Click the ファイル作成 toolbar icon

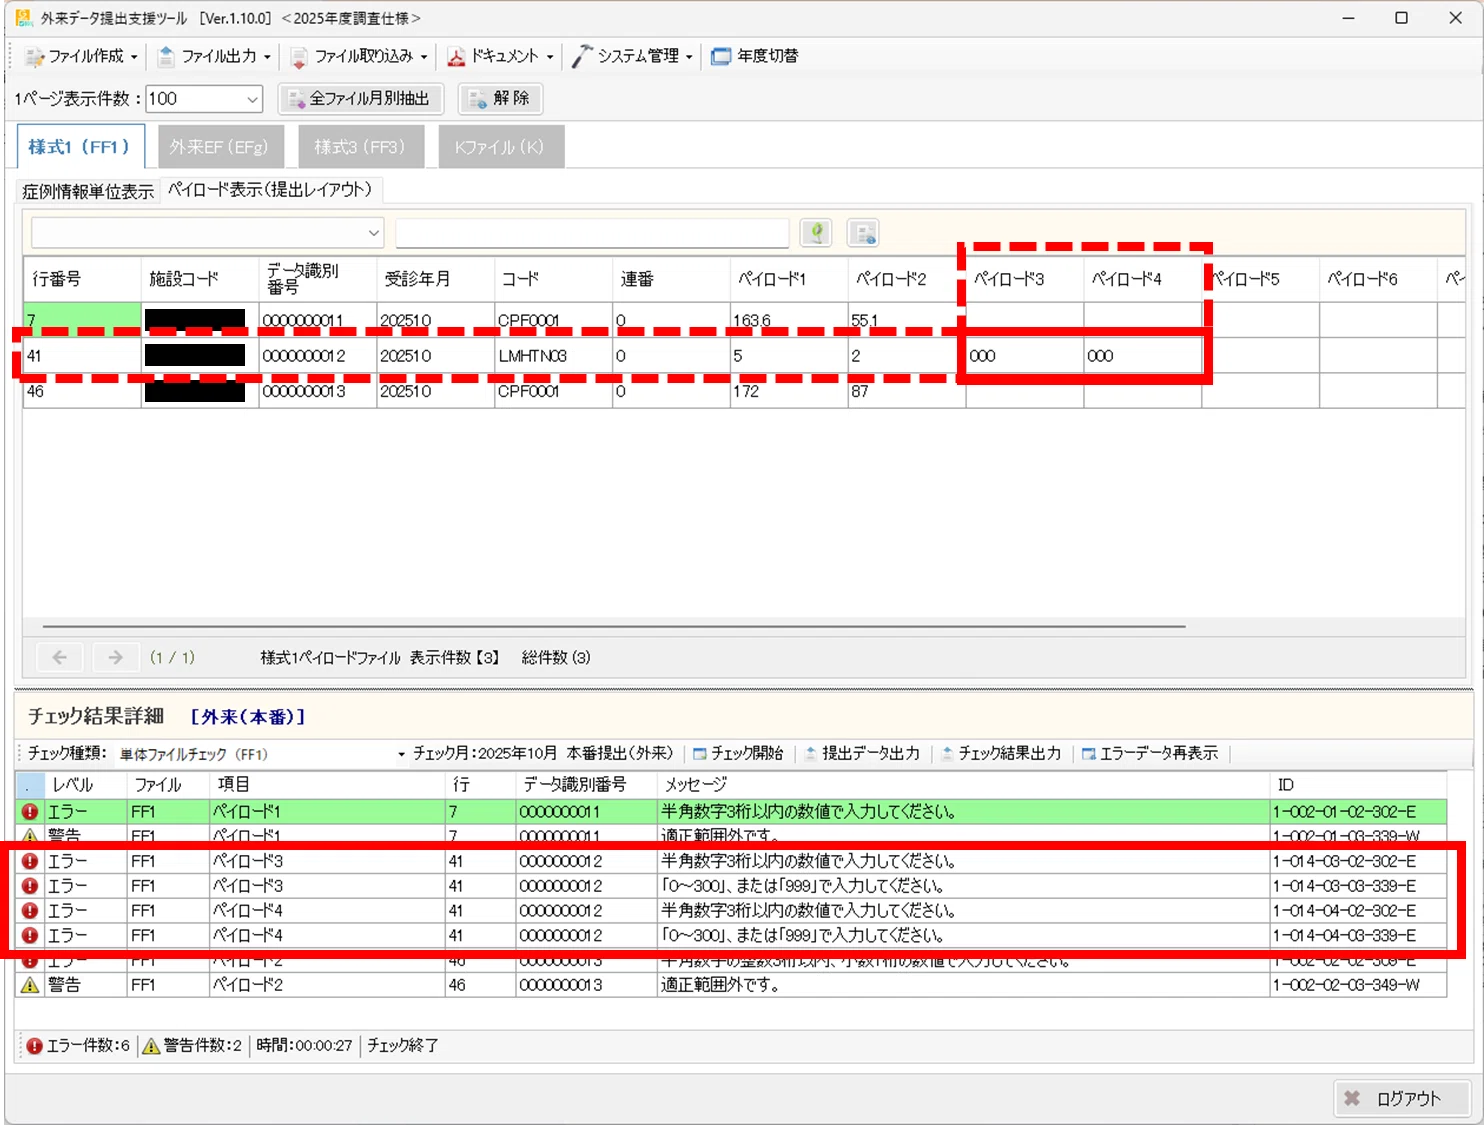(35, 57)
